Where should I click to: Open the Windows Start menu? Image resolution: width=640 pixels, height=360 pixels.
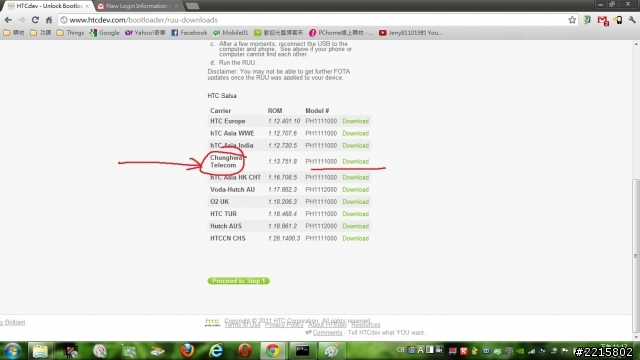12,351
